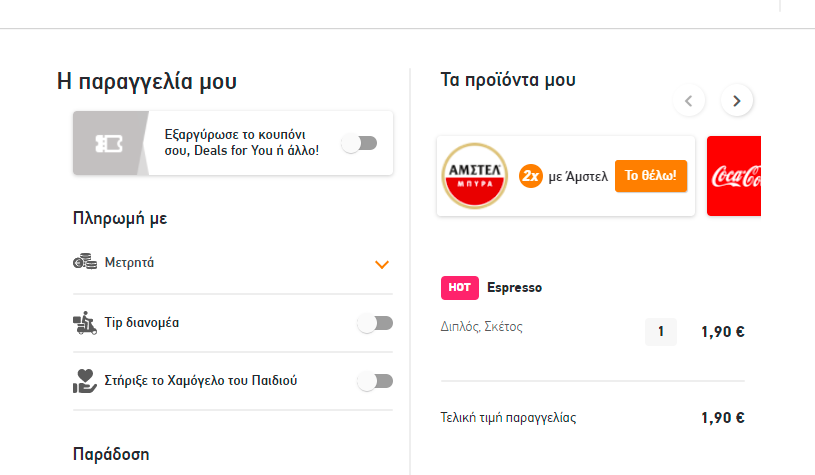Image resolution: width=815 pixels, height=475 pixels.
Task: Go to previous offers with left arrow
Action: 689,101
